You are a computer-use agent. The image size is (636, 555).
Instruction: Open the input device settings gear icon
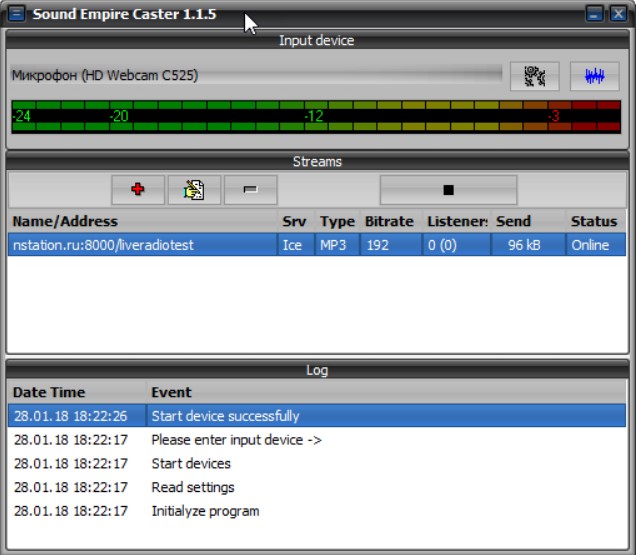534,76
